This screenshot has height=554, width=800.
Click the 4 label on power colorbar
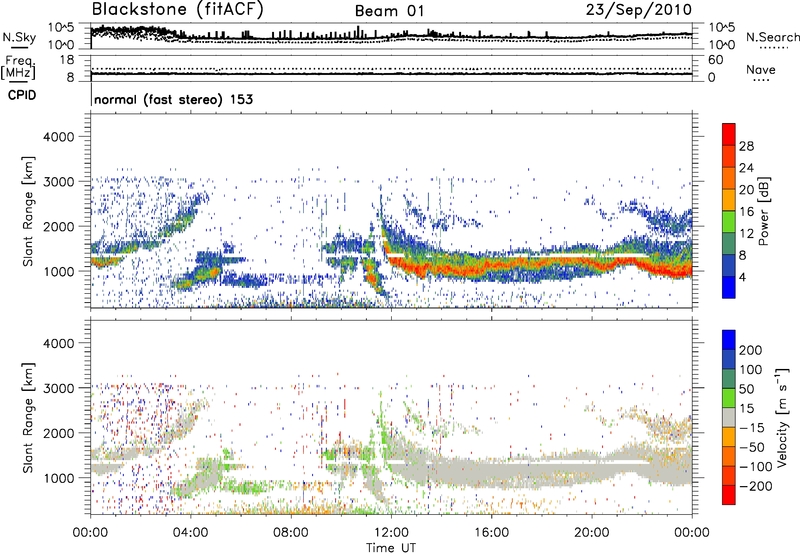click(742, 277)
